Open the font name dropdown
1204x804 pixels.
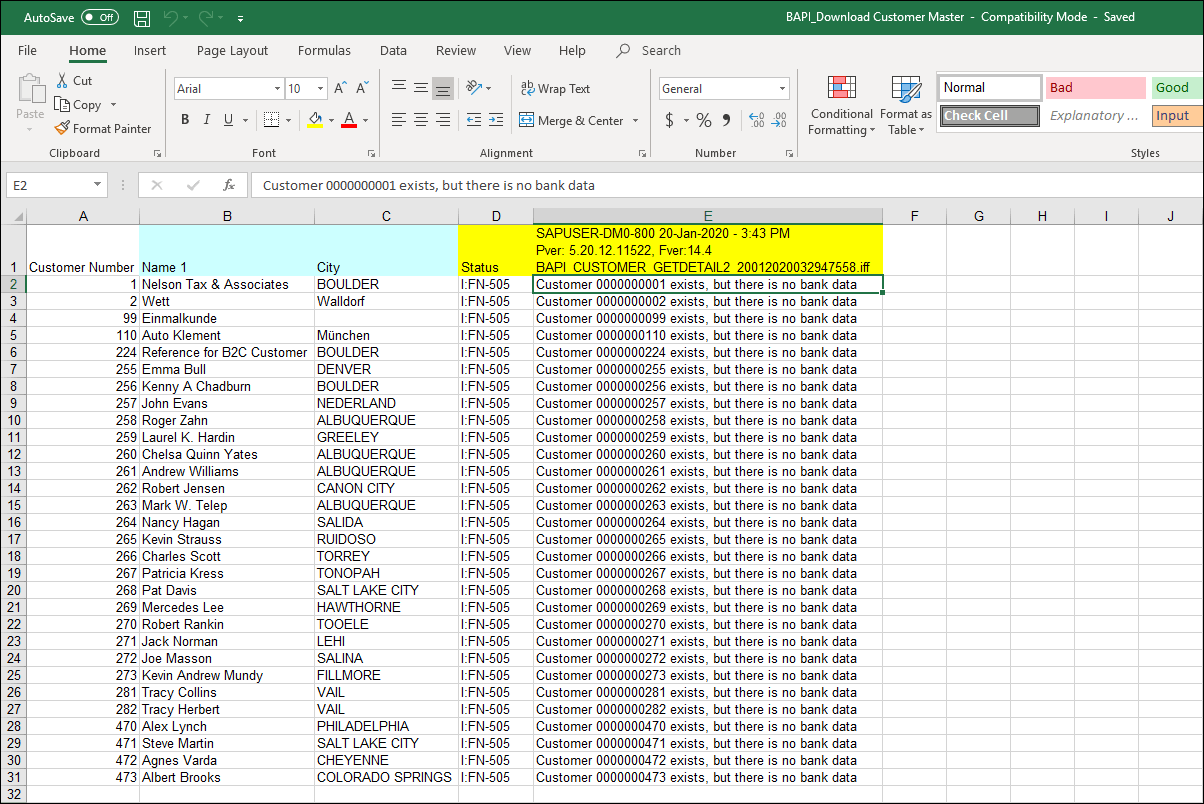tap(277, 89)
